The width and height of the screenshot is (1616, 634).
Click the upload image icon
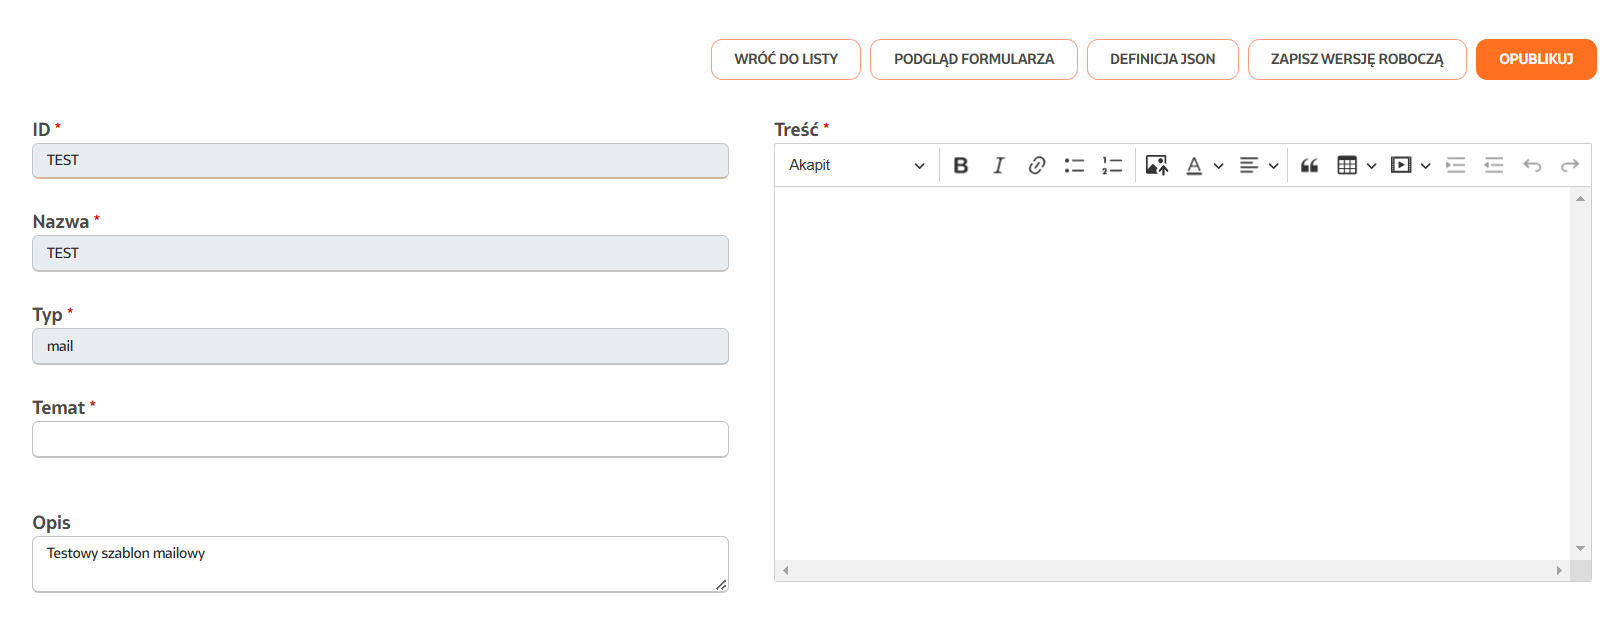pyautogui.click(x=1156, y=166)
